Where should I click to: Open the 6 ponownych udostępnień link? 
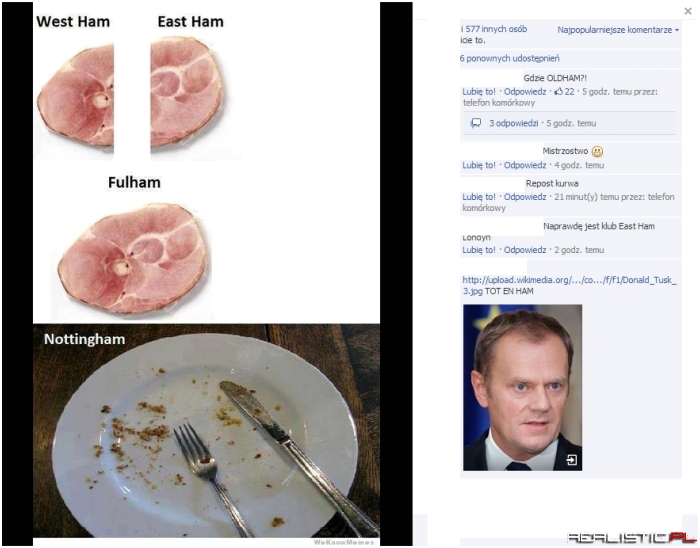510,58
